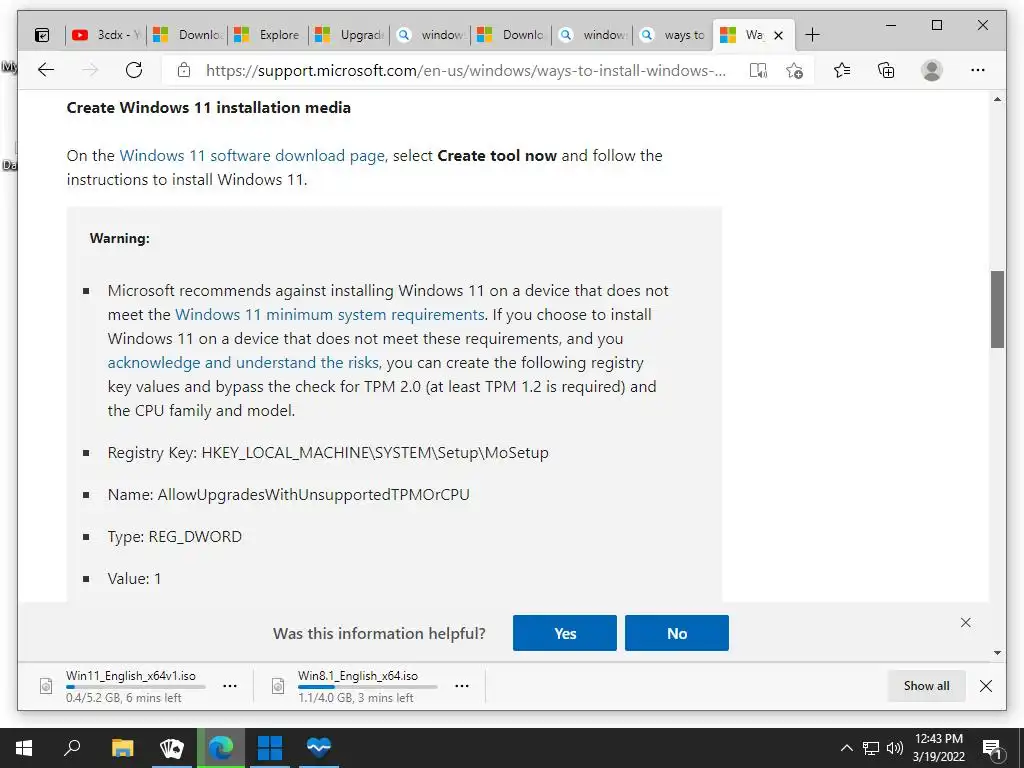Close the active Ways to install tab
Image resolution: width=1024 pixels, height=768 pixels.
pyautogui.click(x=778, y=35)
